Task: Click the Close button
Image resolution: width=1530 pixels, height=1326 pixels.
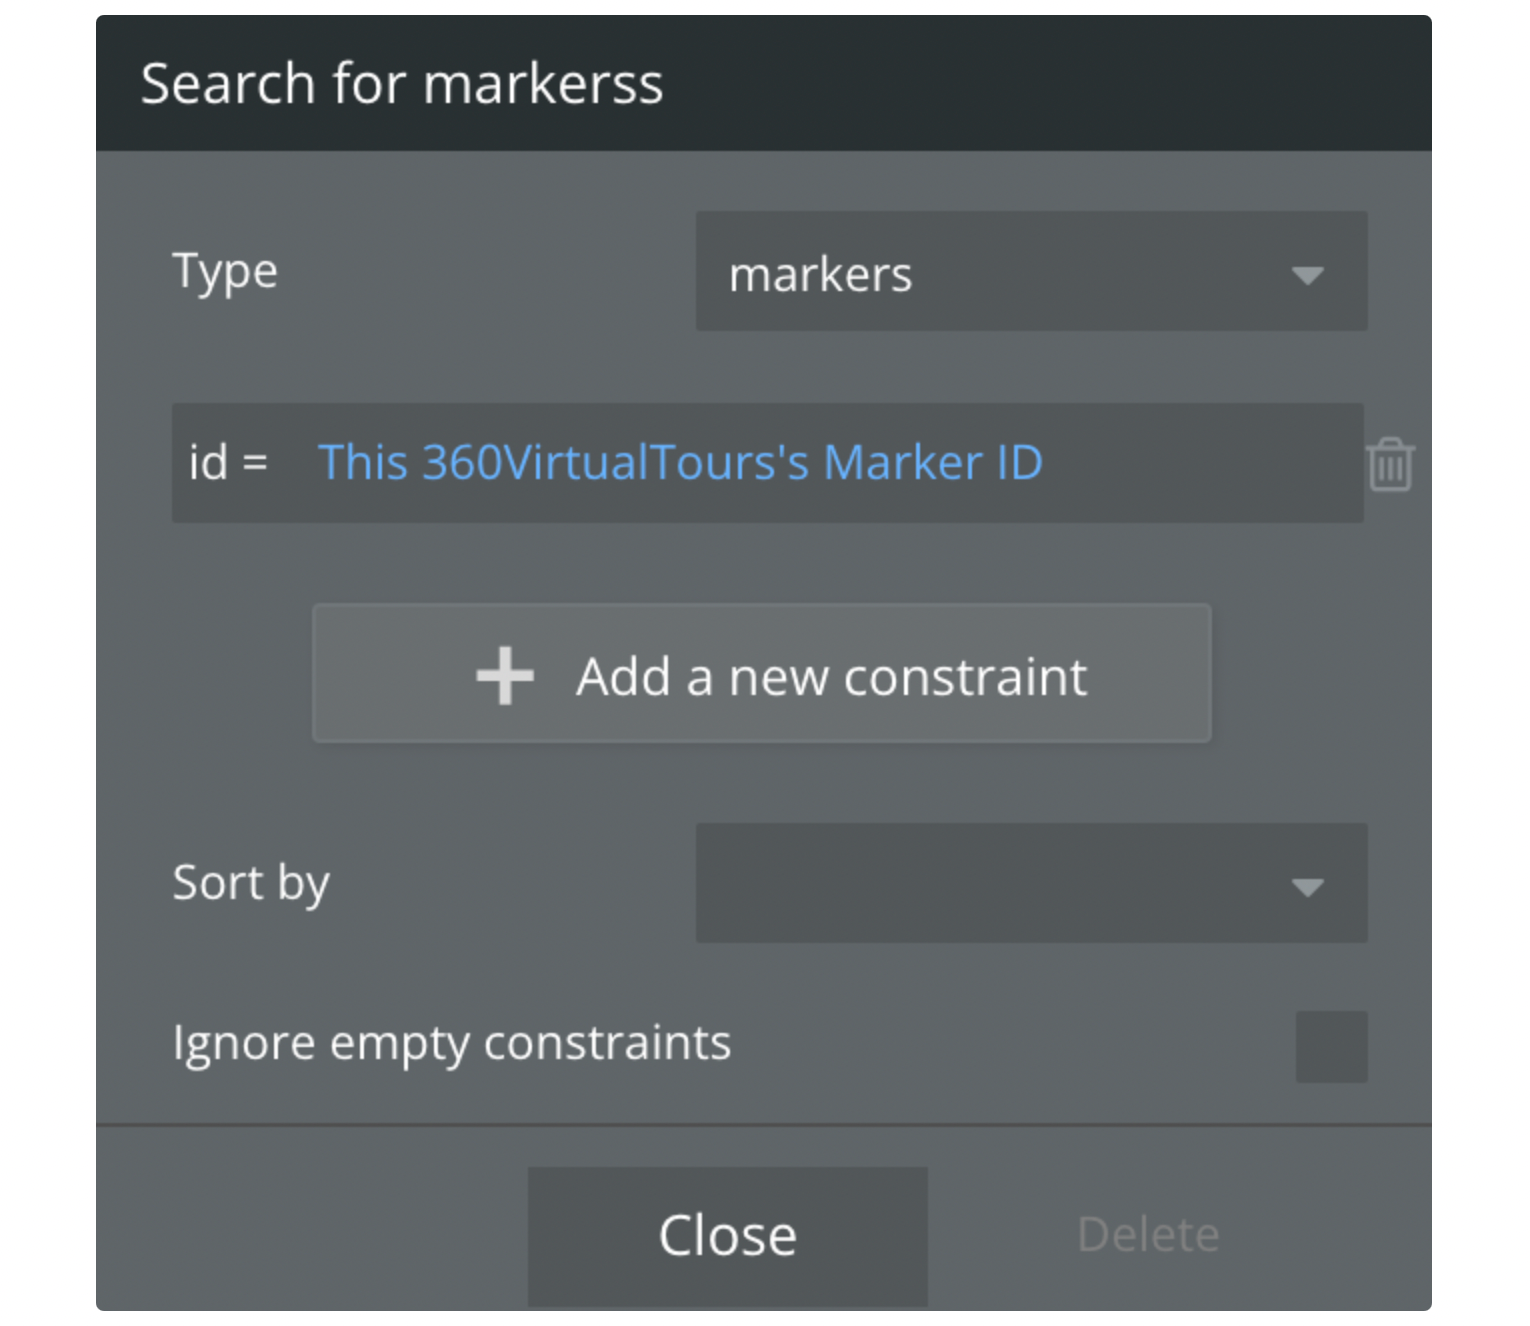Action: (x=727, y=1236)
